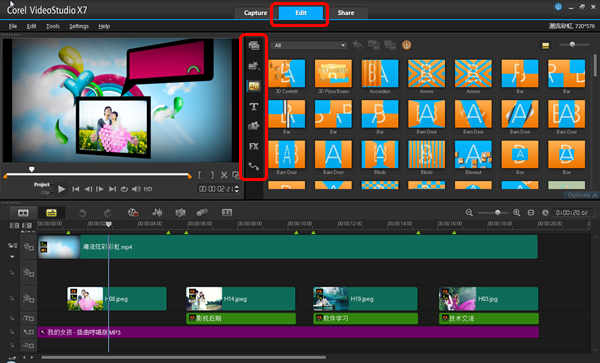Adjust timecode stepper arrows
The height and width of the screenshot is (363, 600).
point(236,189)
